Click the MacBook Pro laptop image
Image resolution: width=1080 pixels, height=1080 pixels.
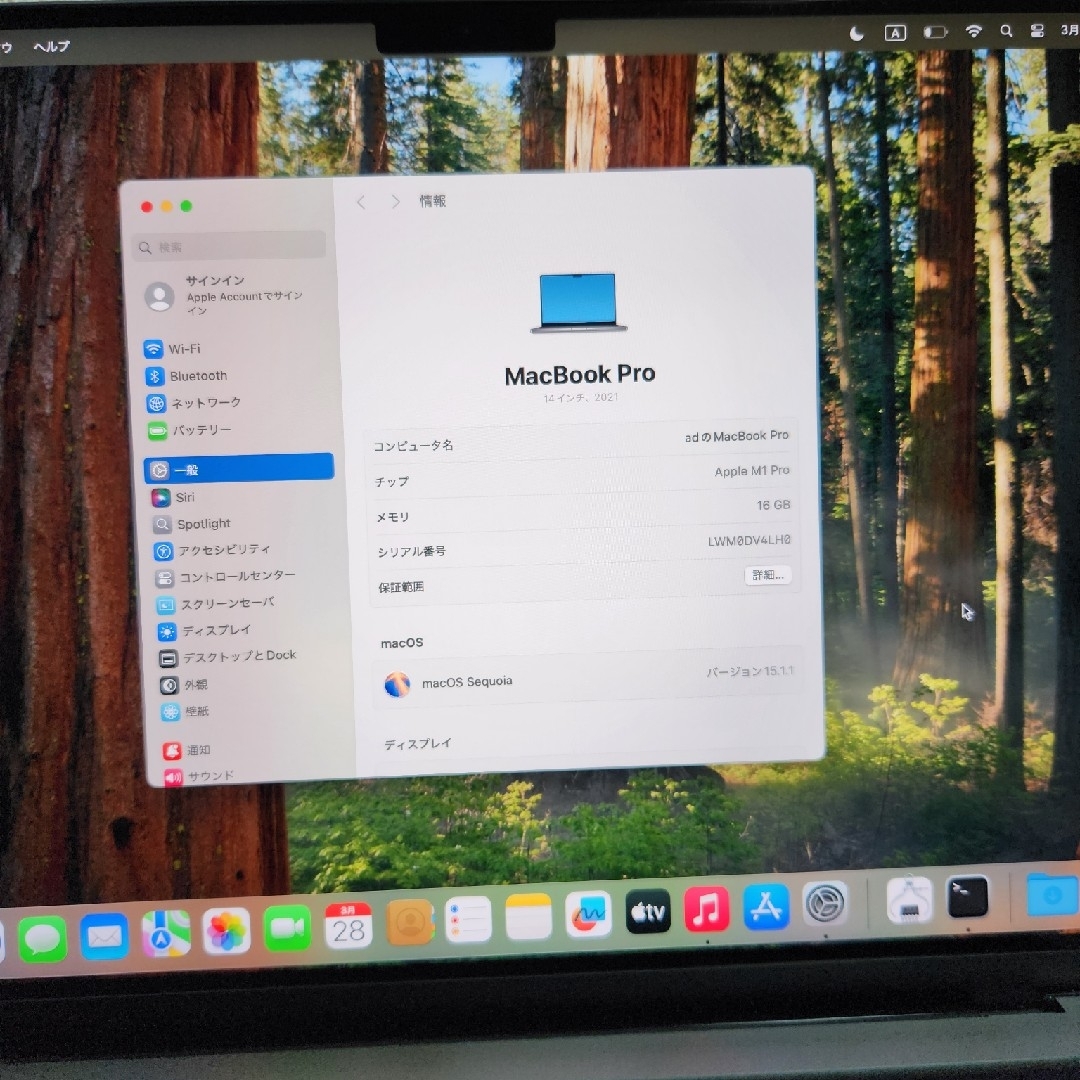[579, 303]
